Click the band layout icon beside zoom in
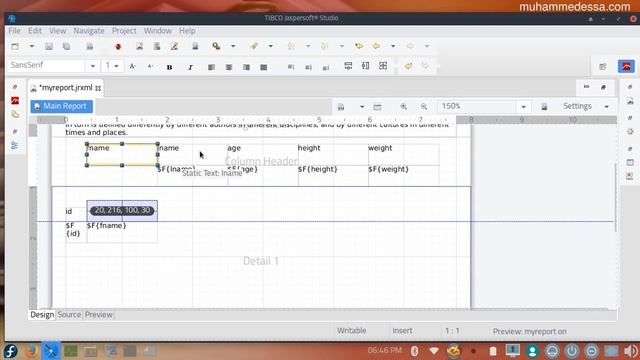Image resolution: width=640 pixels, height=360 pixels. [x=377, y=107]
